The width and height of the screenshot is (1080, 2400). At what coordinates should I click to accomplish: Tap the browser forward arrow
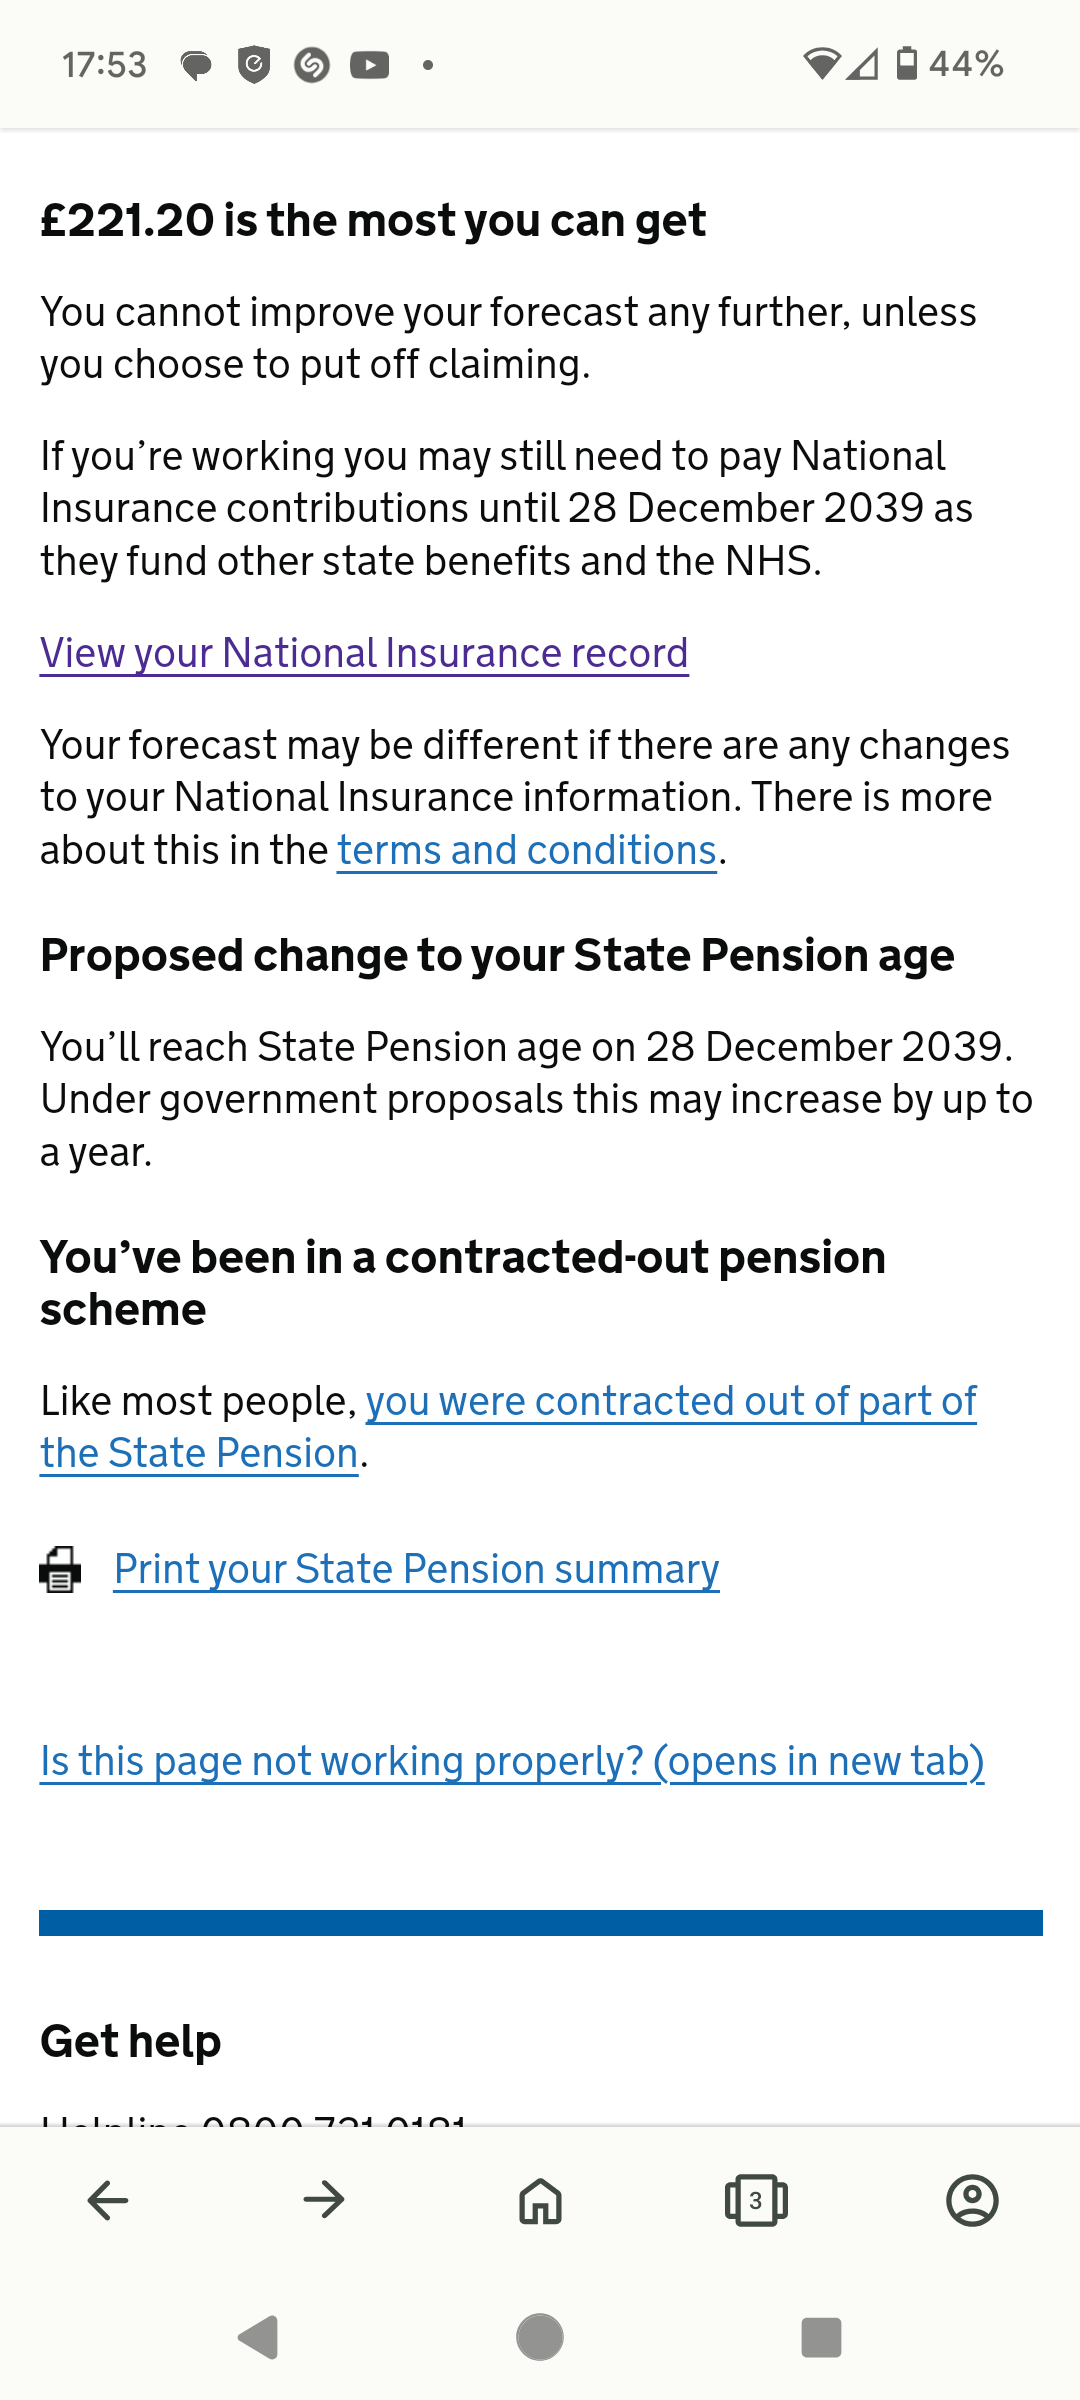324,2200
